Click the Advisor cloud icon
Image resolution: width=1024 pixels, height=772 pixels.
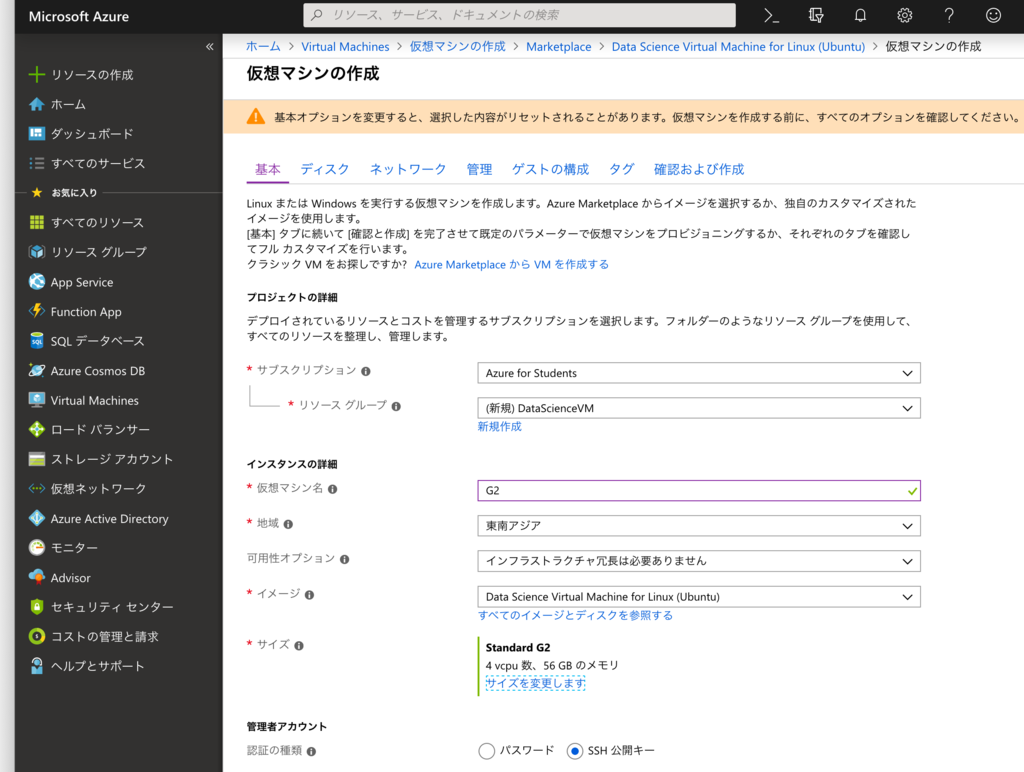[x=37, y=577]
